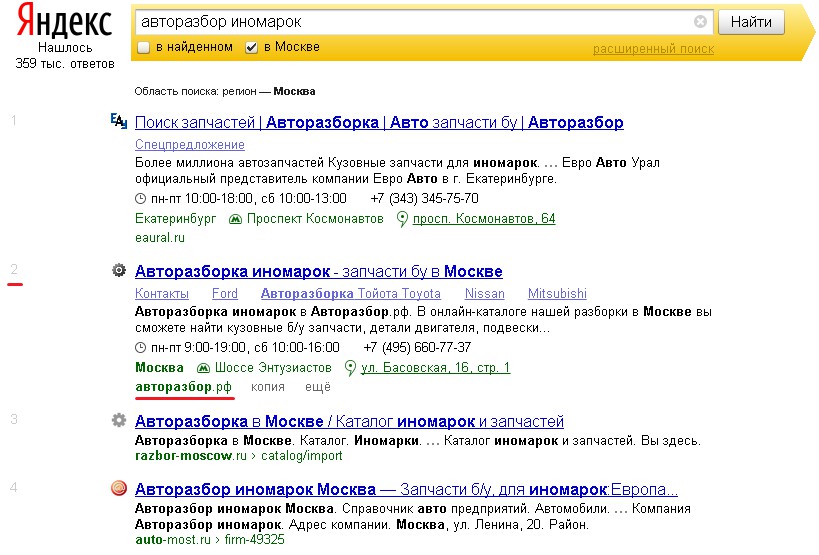Open address link просп. Космонавтов, 64
This screenshot has height=555, width=819.
tap(484, 219)
